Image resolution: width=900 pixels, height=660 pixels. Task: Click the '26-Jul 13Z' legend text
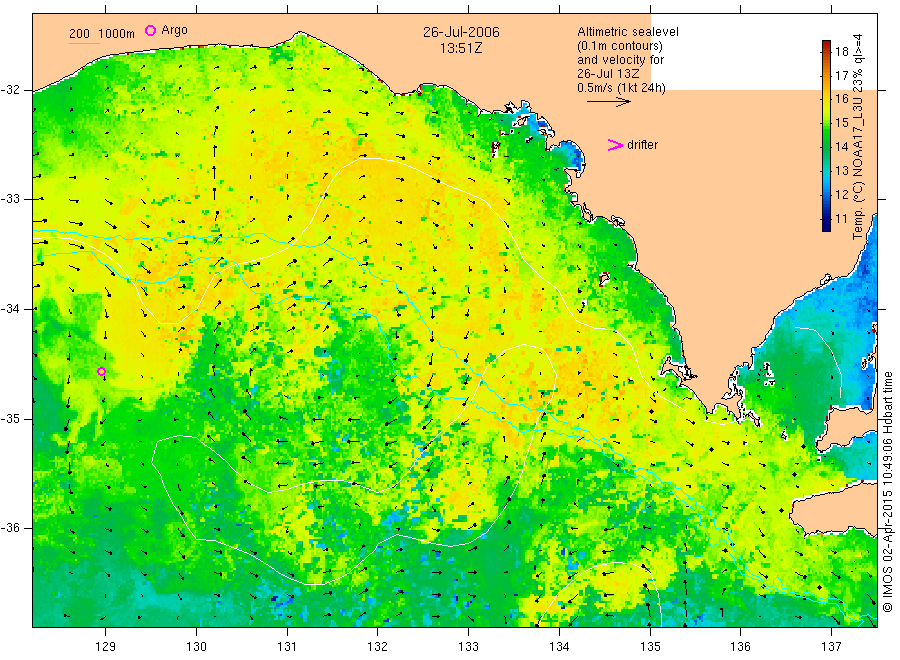point(608,74)
